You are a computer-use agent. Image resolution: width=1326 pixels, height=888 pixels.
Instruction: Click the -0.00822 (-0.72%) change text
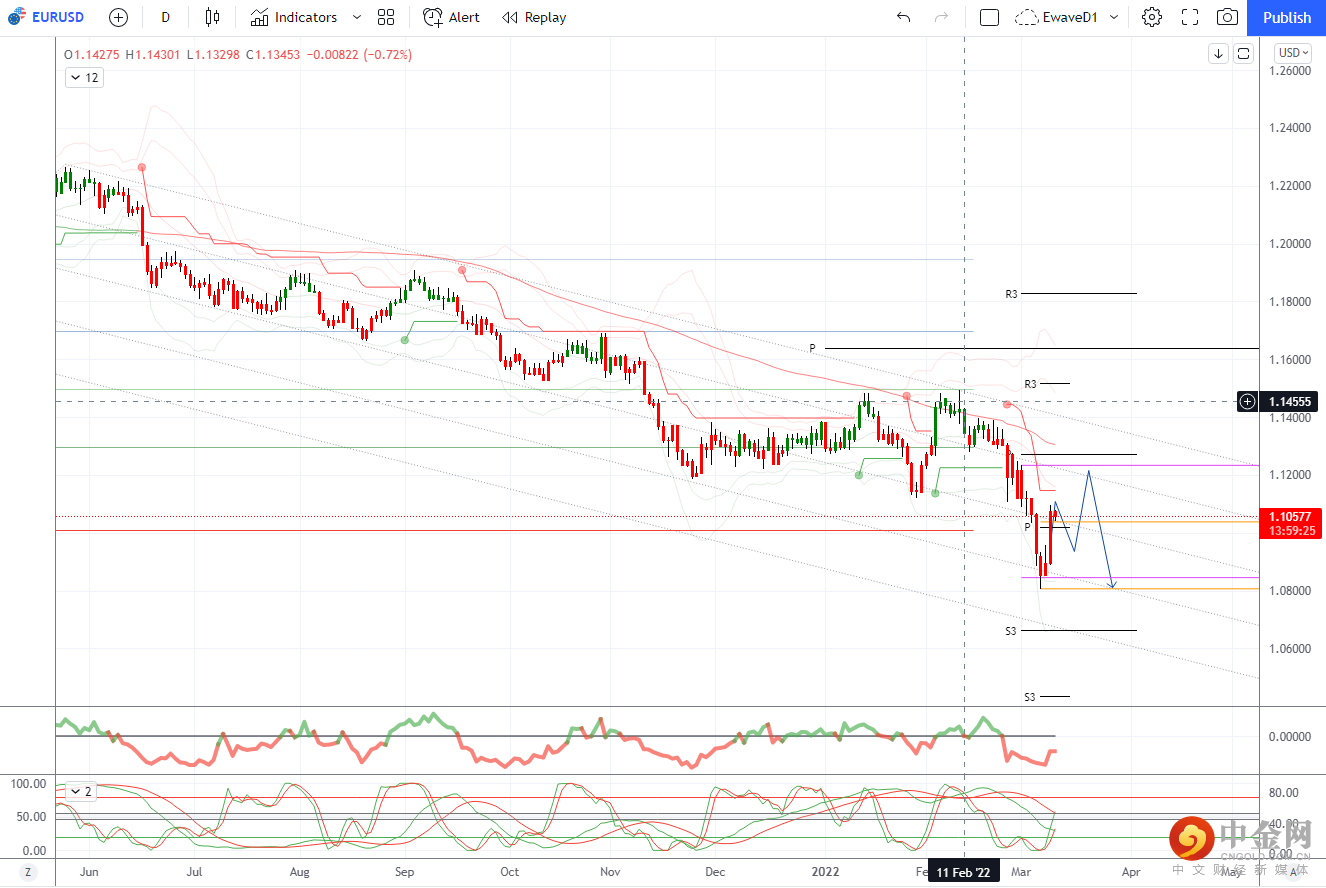358,55
